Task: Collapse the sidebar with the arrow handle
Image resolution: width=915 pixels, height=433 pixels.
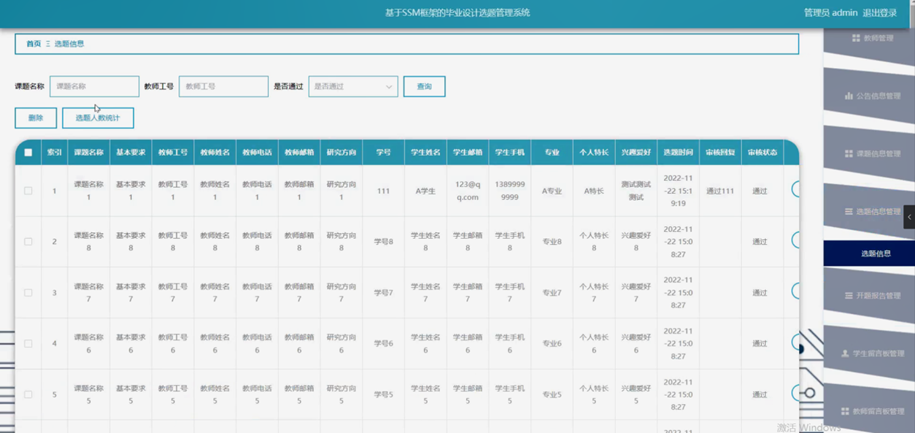Action: (x=909, y=217)
